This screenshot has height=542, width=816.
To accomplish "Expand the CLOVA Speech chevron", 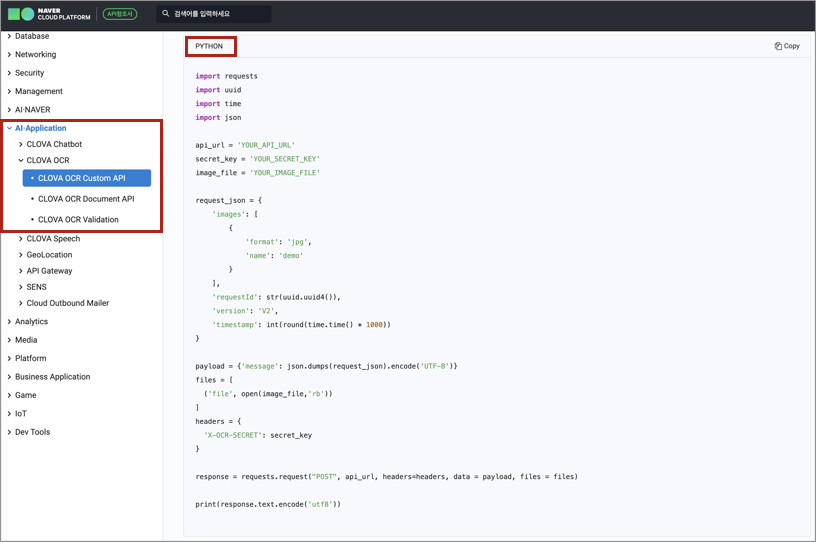I will point(21,238).
